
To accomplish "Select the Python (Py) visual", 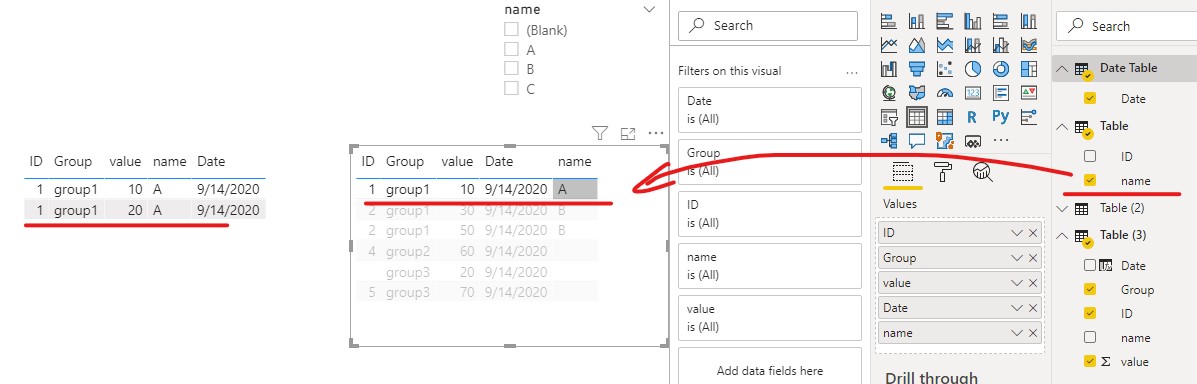I will click(x=1001, y=118).
